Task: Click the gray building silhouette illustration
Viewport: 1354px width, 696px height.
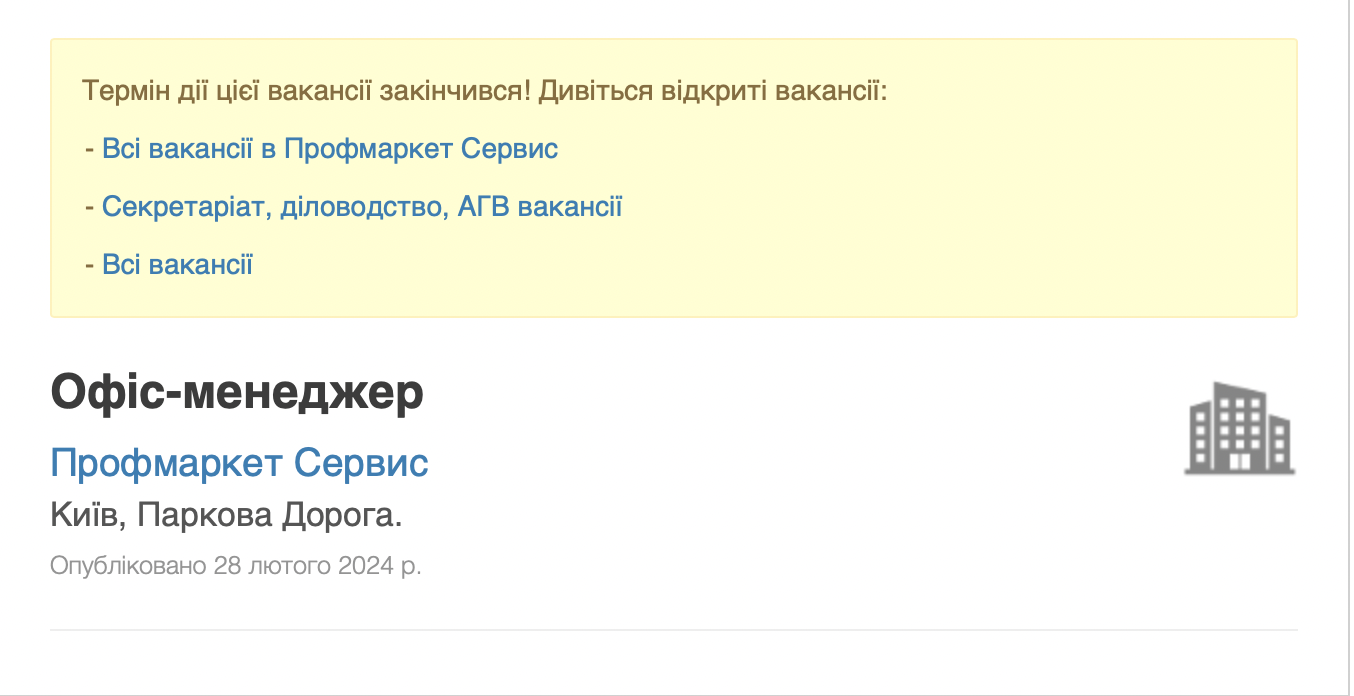Action: 1240,428
